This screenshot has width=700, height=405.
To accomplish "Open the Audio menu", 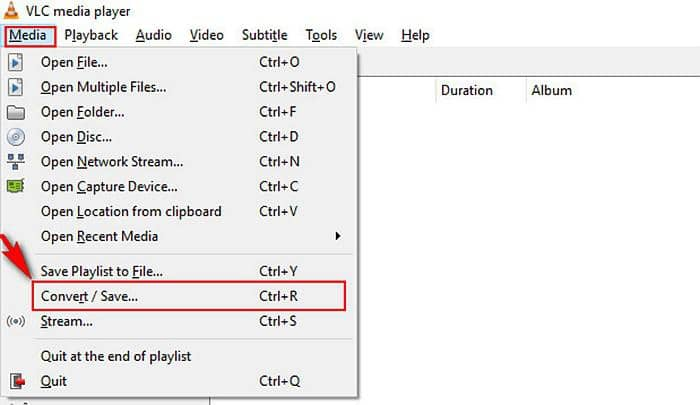I will tap(154, 35).
